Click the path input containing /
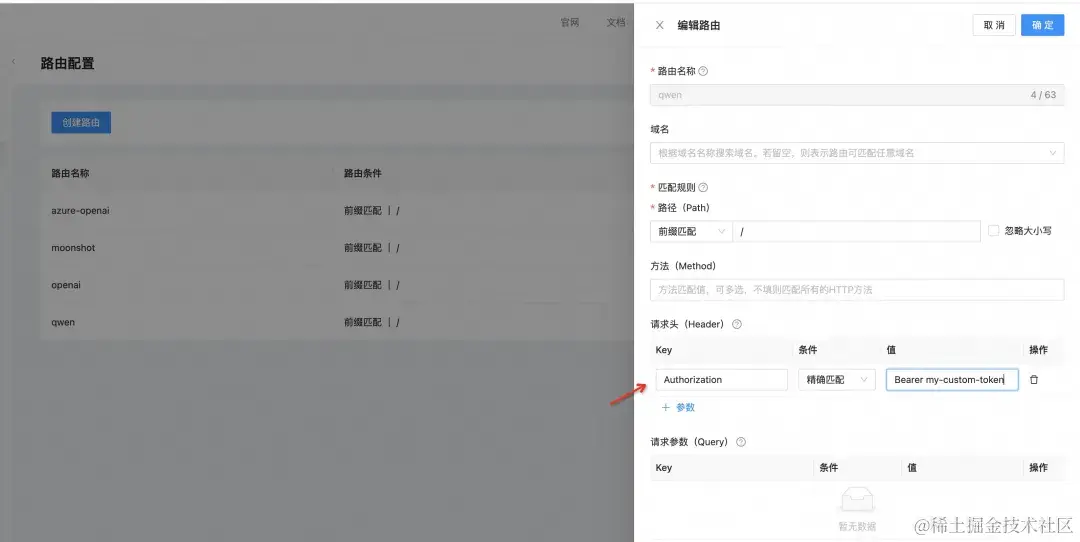 pos(856,231)
